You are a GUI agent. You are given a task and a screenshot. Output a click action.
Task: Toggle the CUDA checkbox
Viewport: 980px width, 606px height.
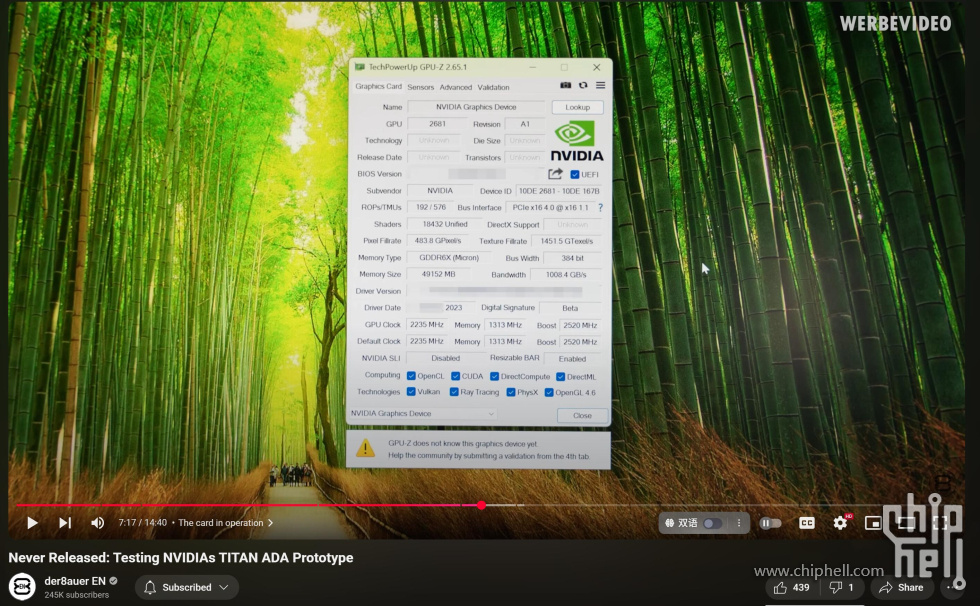pyautogui.click(x=456, y=376)
